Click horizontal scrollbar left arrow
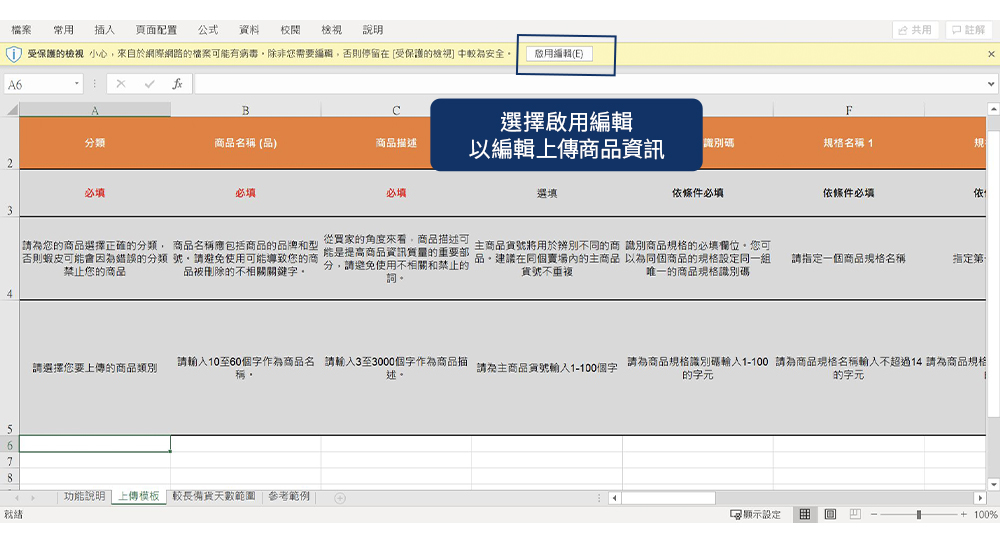The width and height of the screenshot is (1000, 543). 615,498
